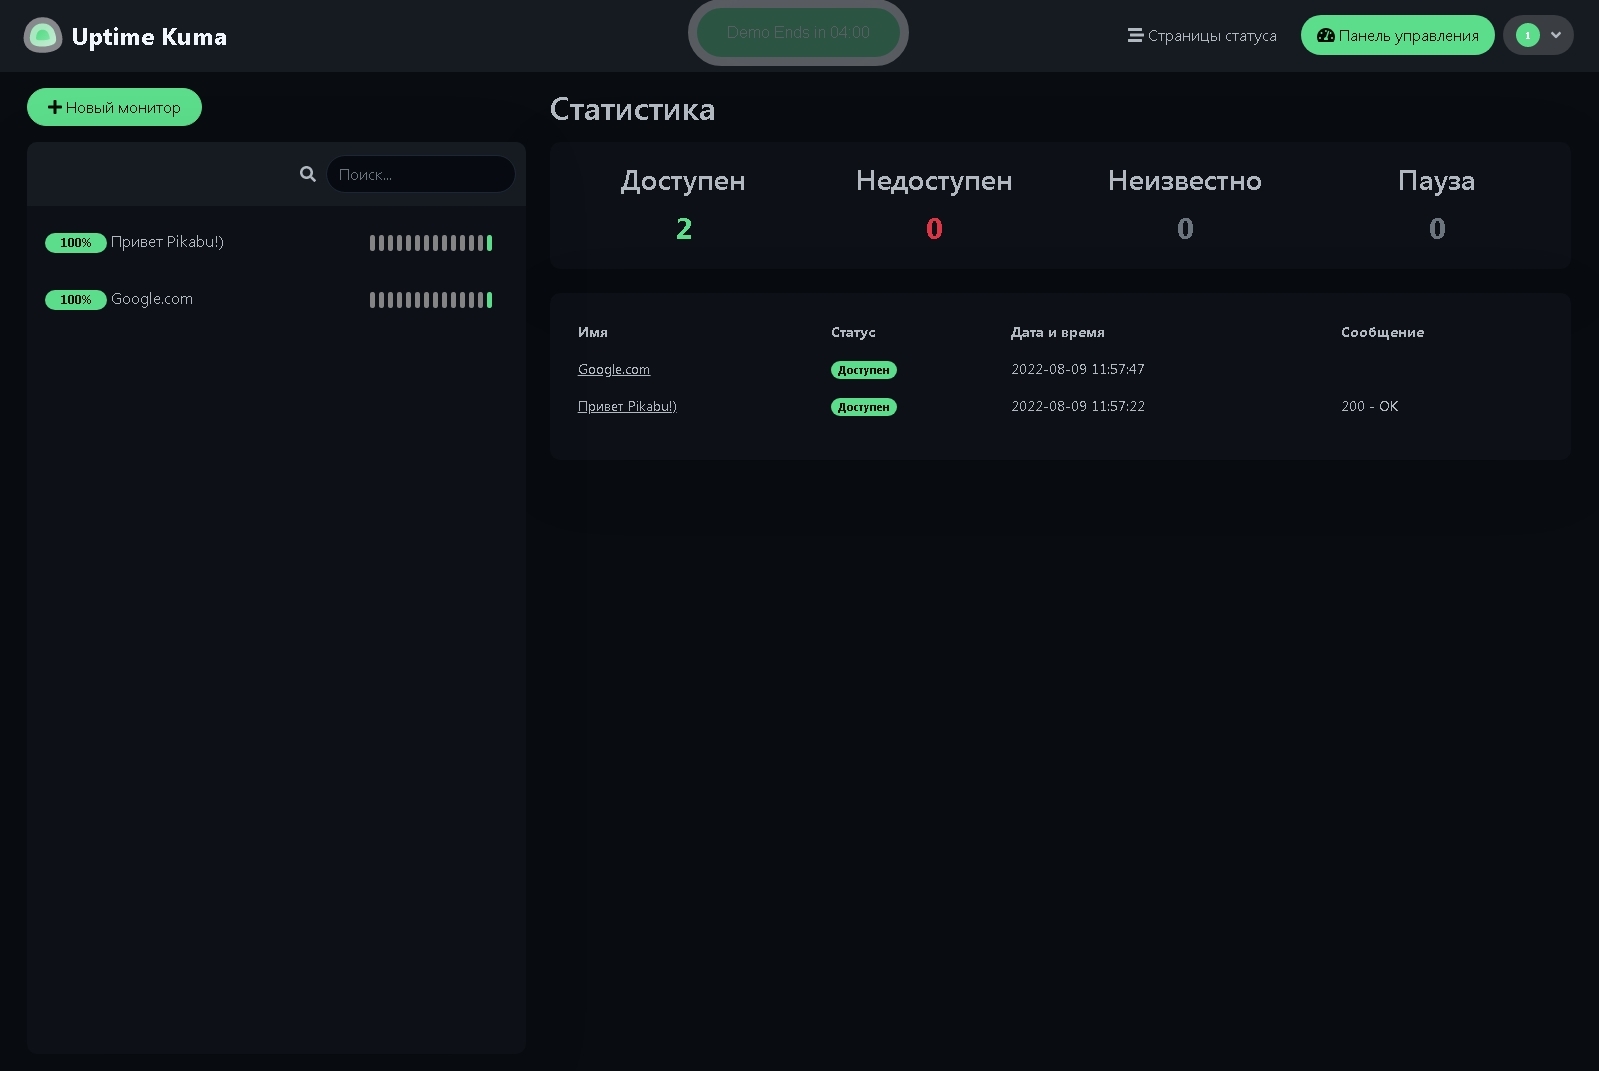The image size is (1599, 1071).
Task: Click the Имя column header
Action: click(593, 332)
